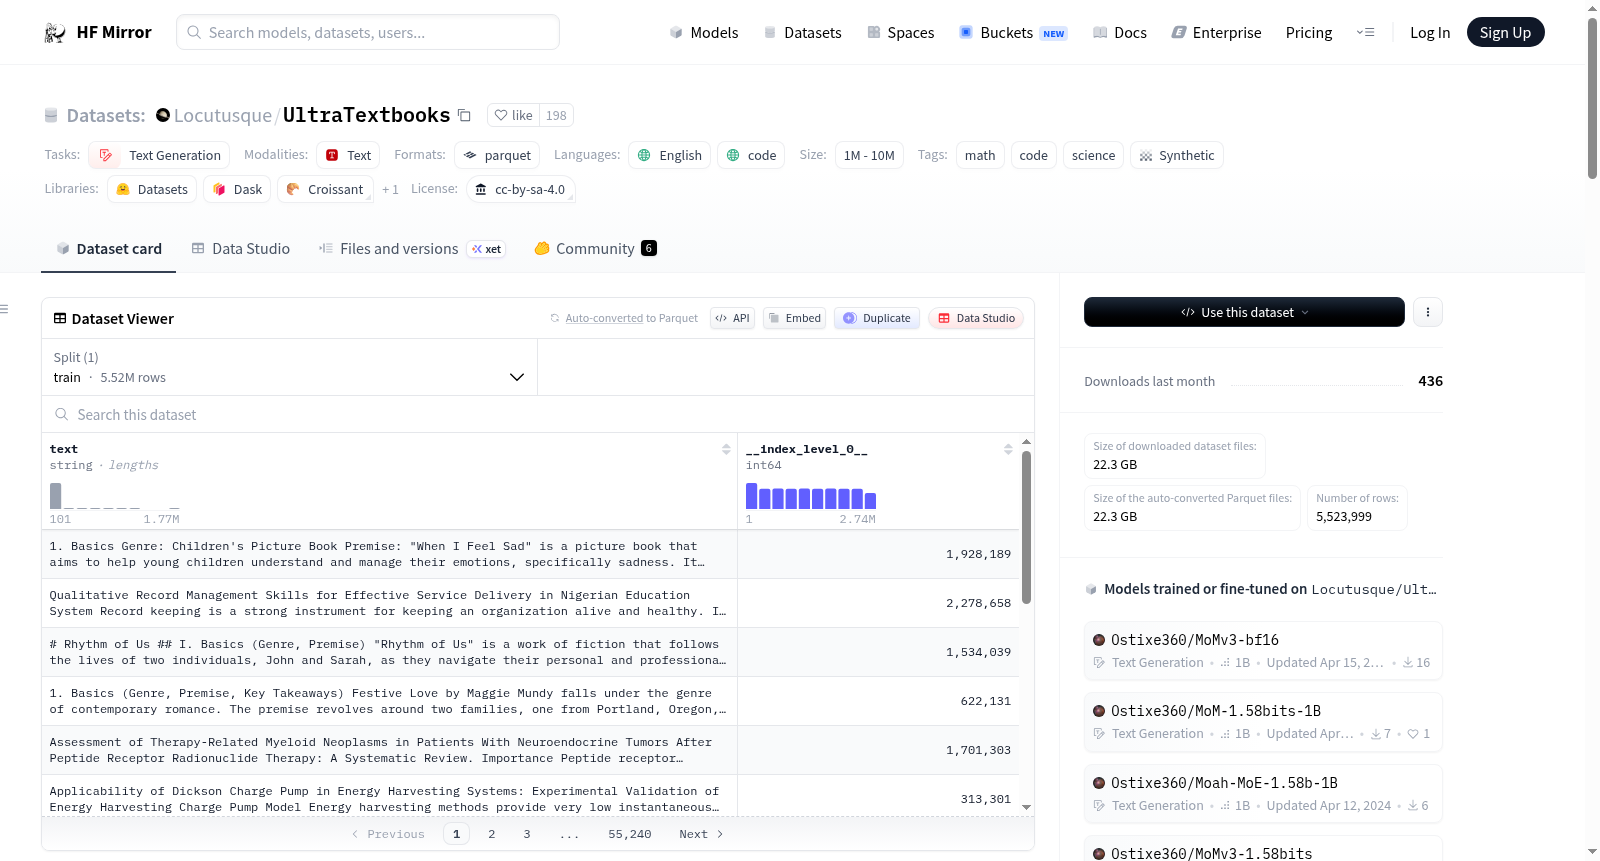
Task: Click the Duplicate button
Action: click(876, 318)
